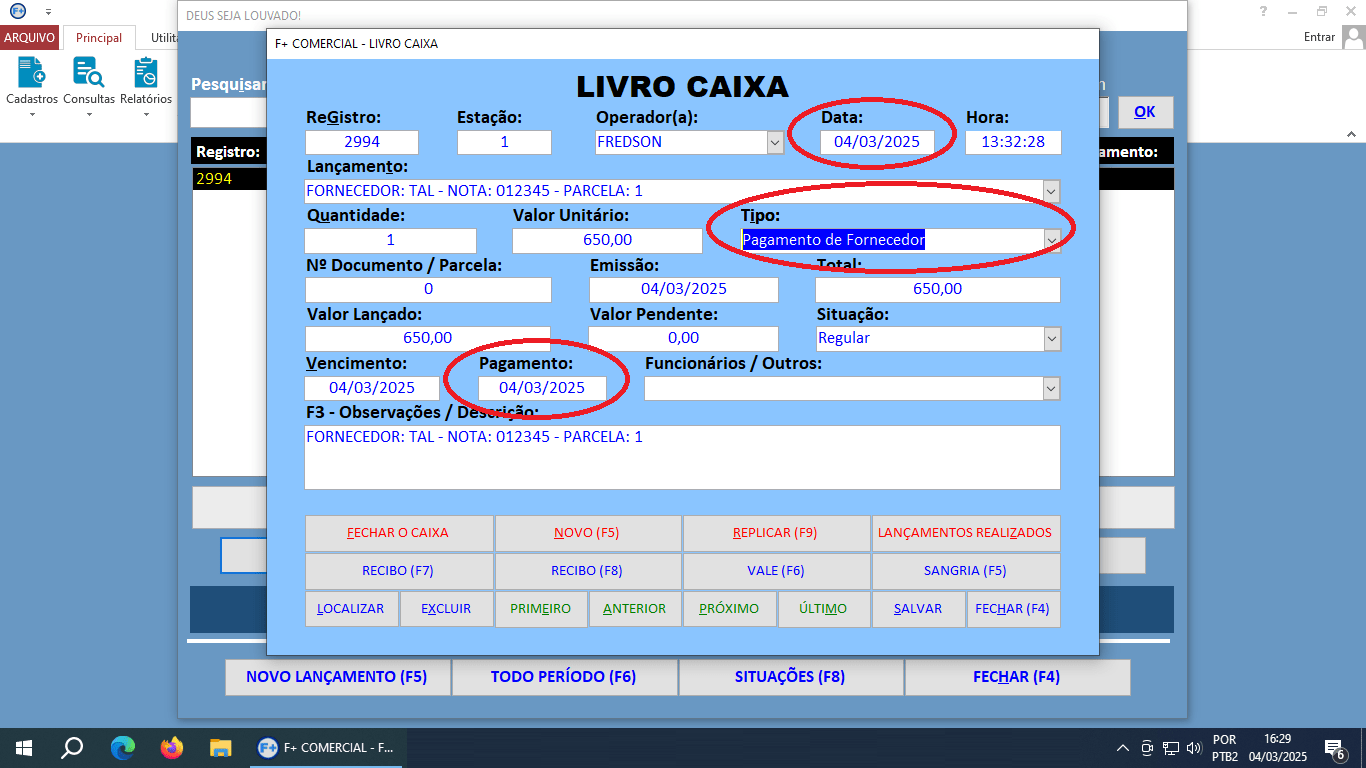Open the Tipo dropdown list

coord(1051,240)
